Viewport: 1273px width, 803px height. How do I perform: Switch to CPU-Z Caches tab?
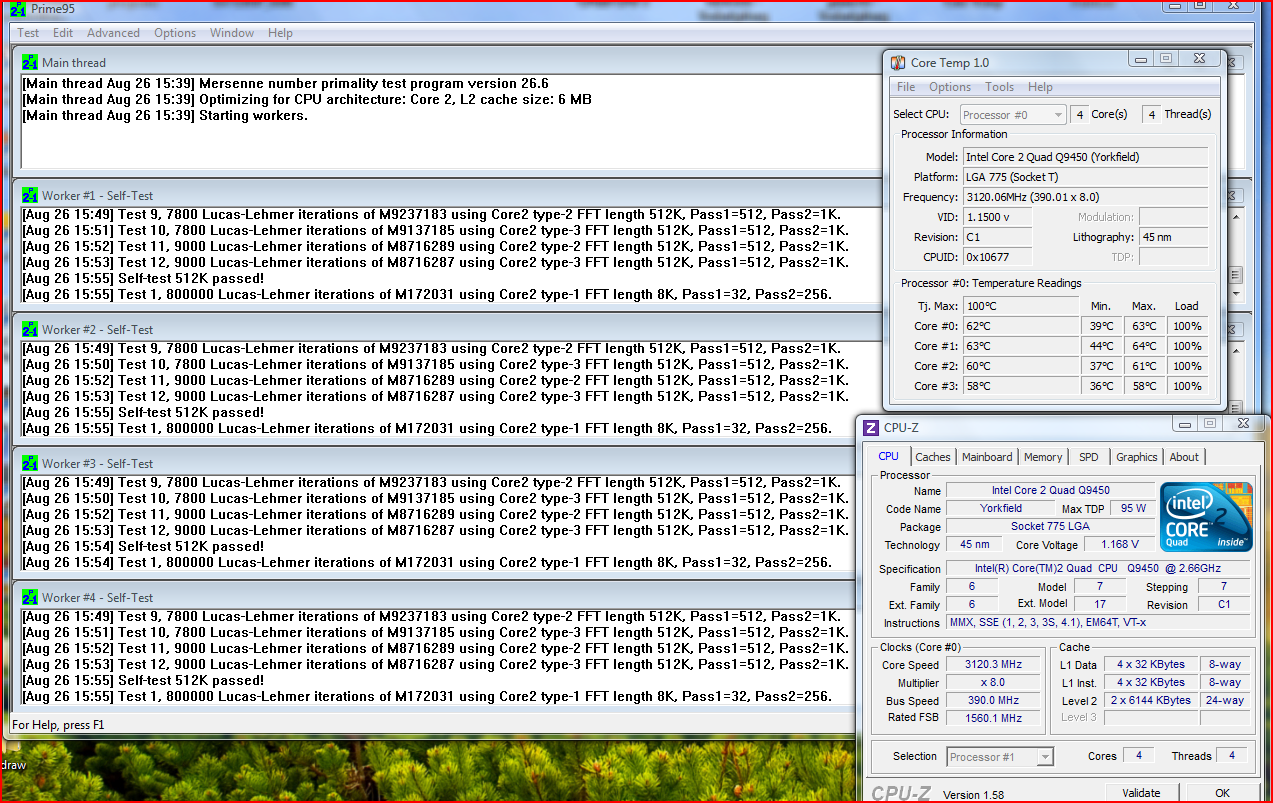click(933, 457)
